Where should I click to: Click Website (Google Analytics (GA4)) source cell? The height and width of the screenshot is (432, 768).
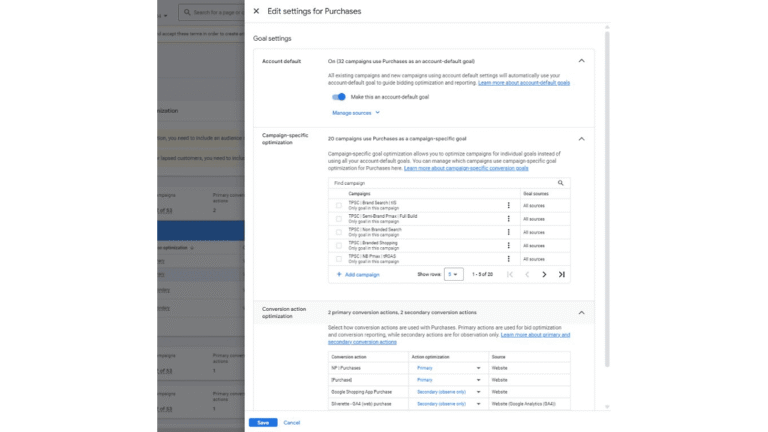[x=524, y=404]
